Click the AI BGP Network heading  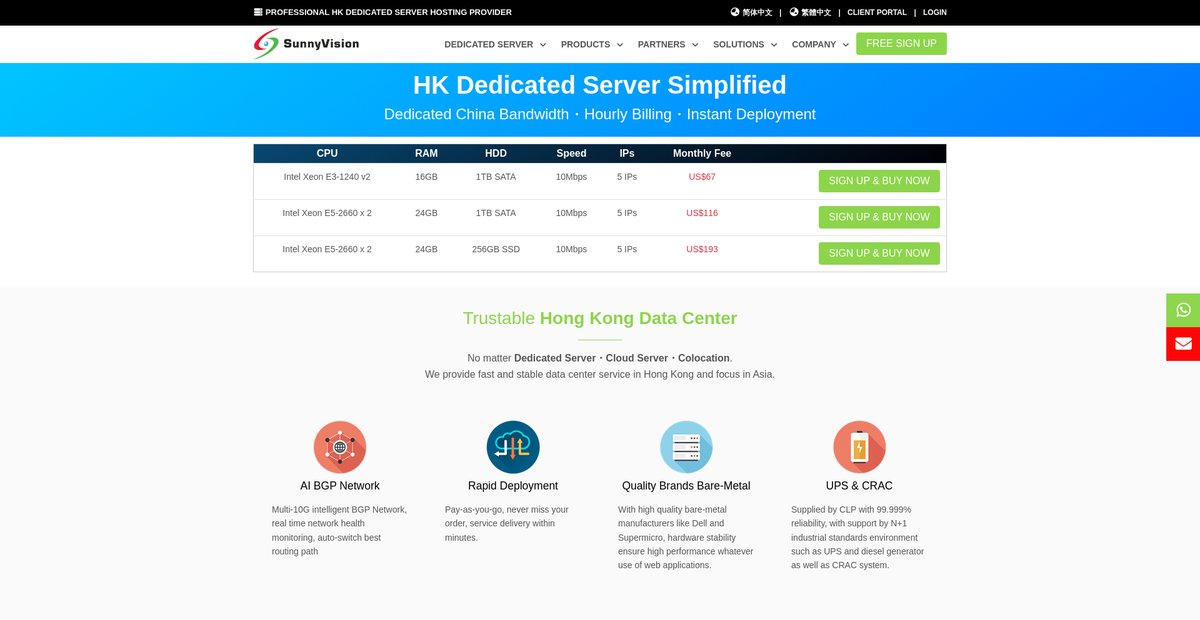click(x=340, y=486)
